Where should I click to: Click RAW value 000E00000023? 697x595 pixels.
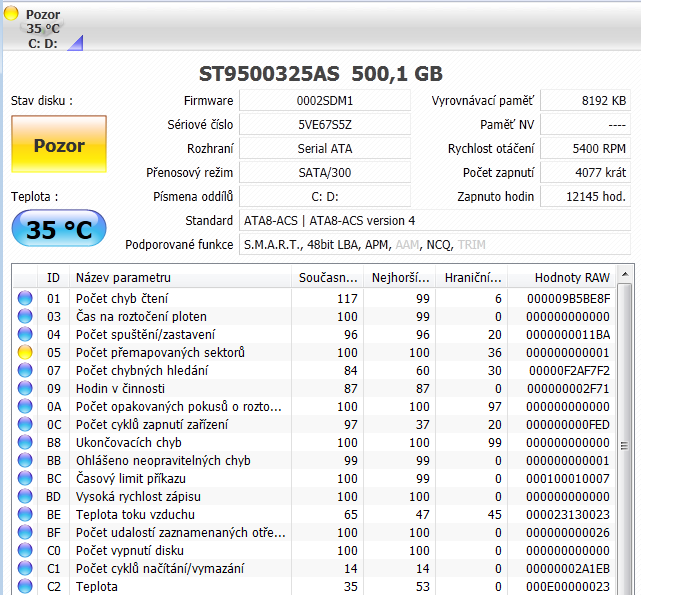coord(568,587)
